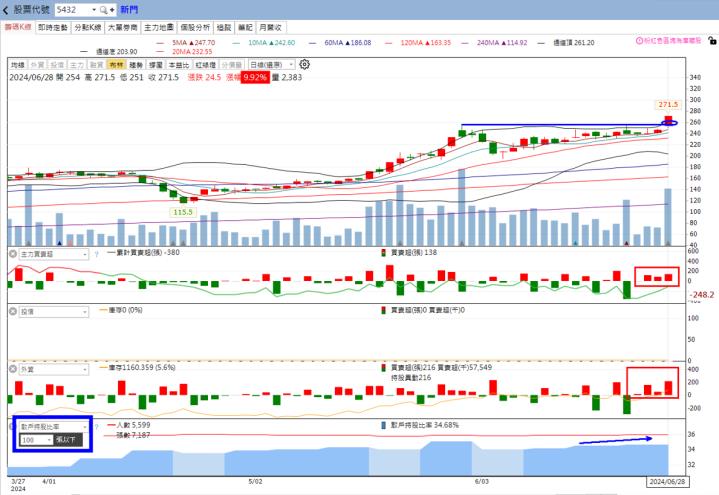The height and width of the screenshot is (495, 719).
Task: Open the 日線(還原) period dropdown
Action: click(271, 65)
